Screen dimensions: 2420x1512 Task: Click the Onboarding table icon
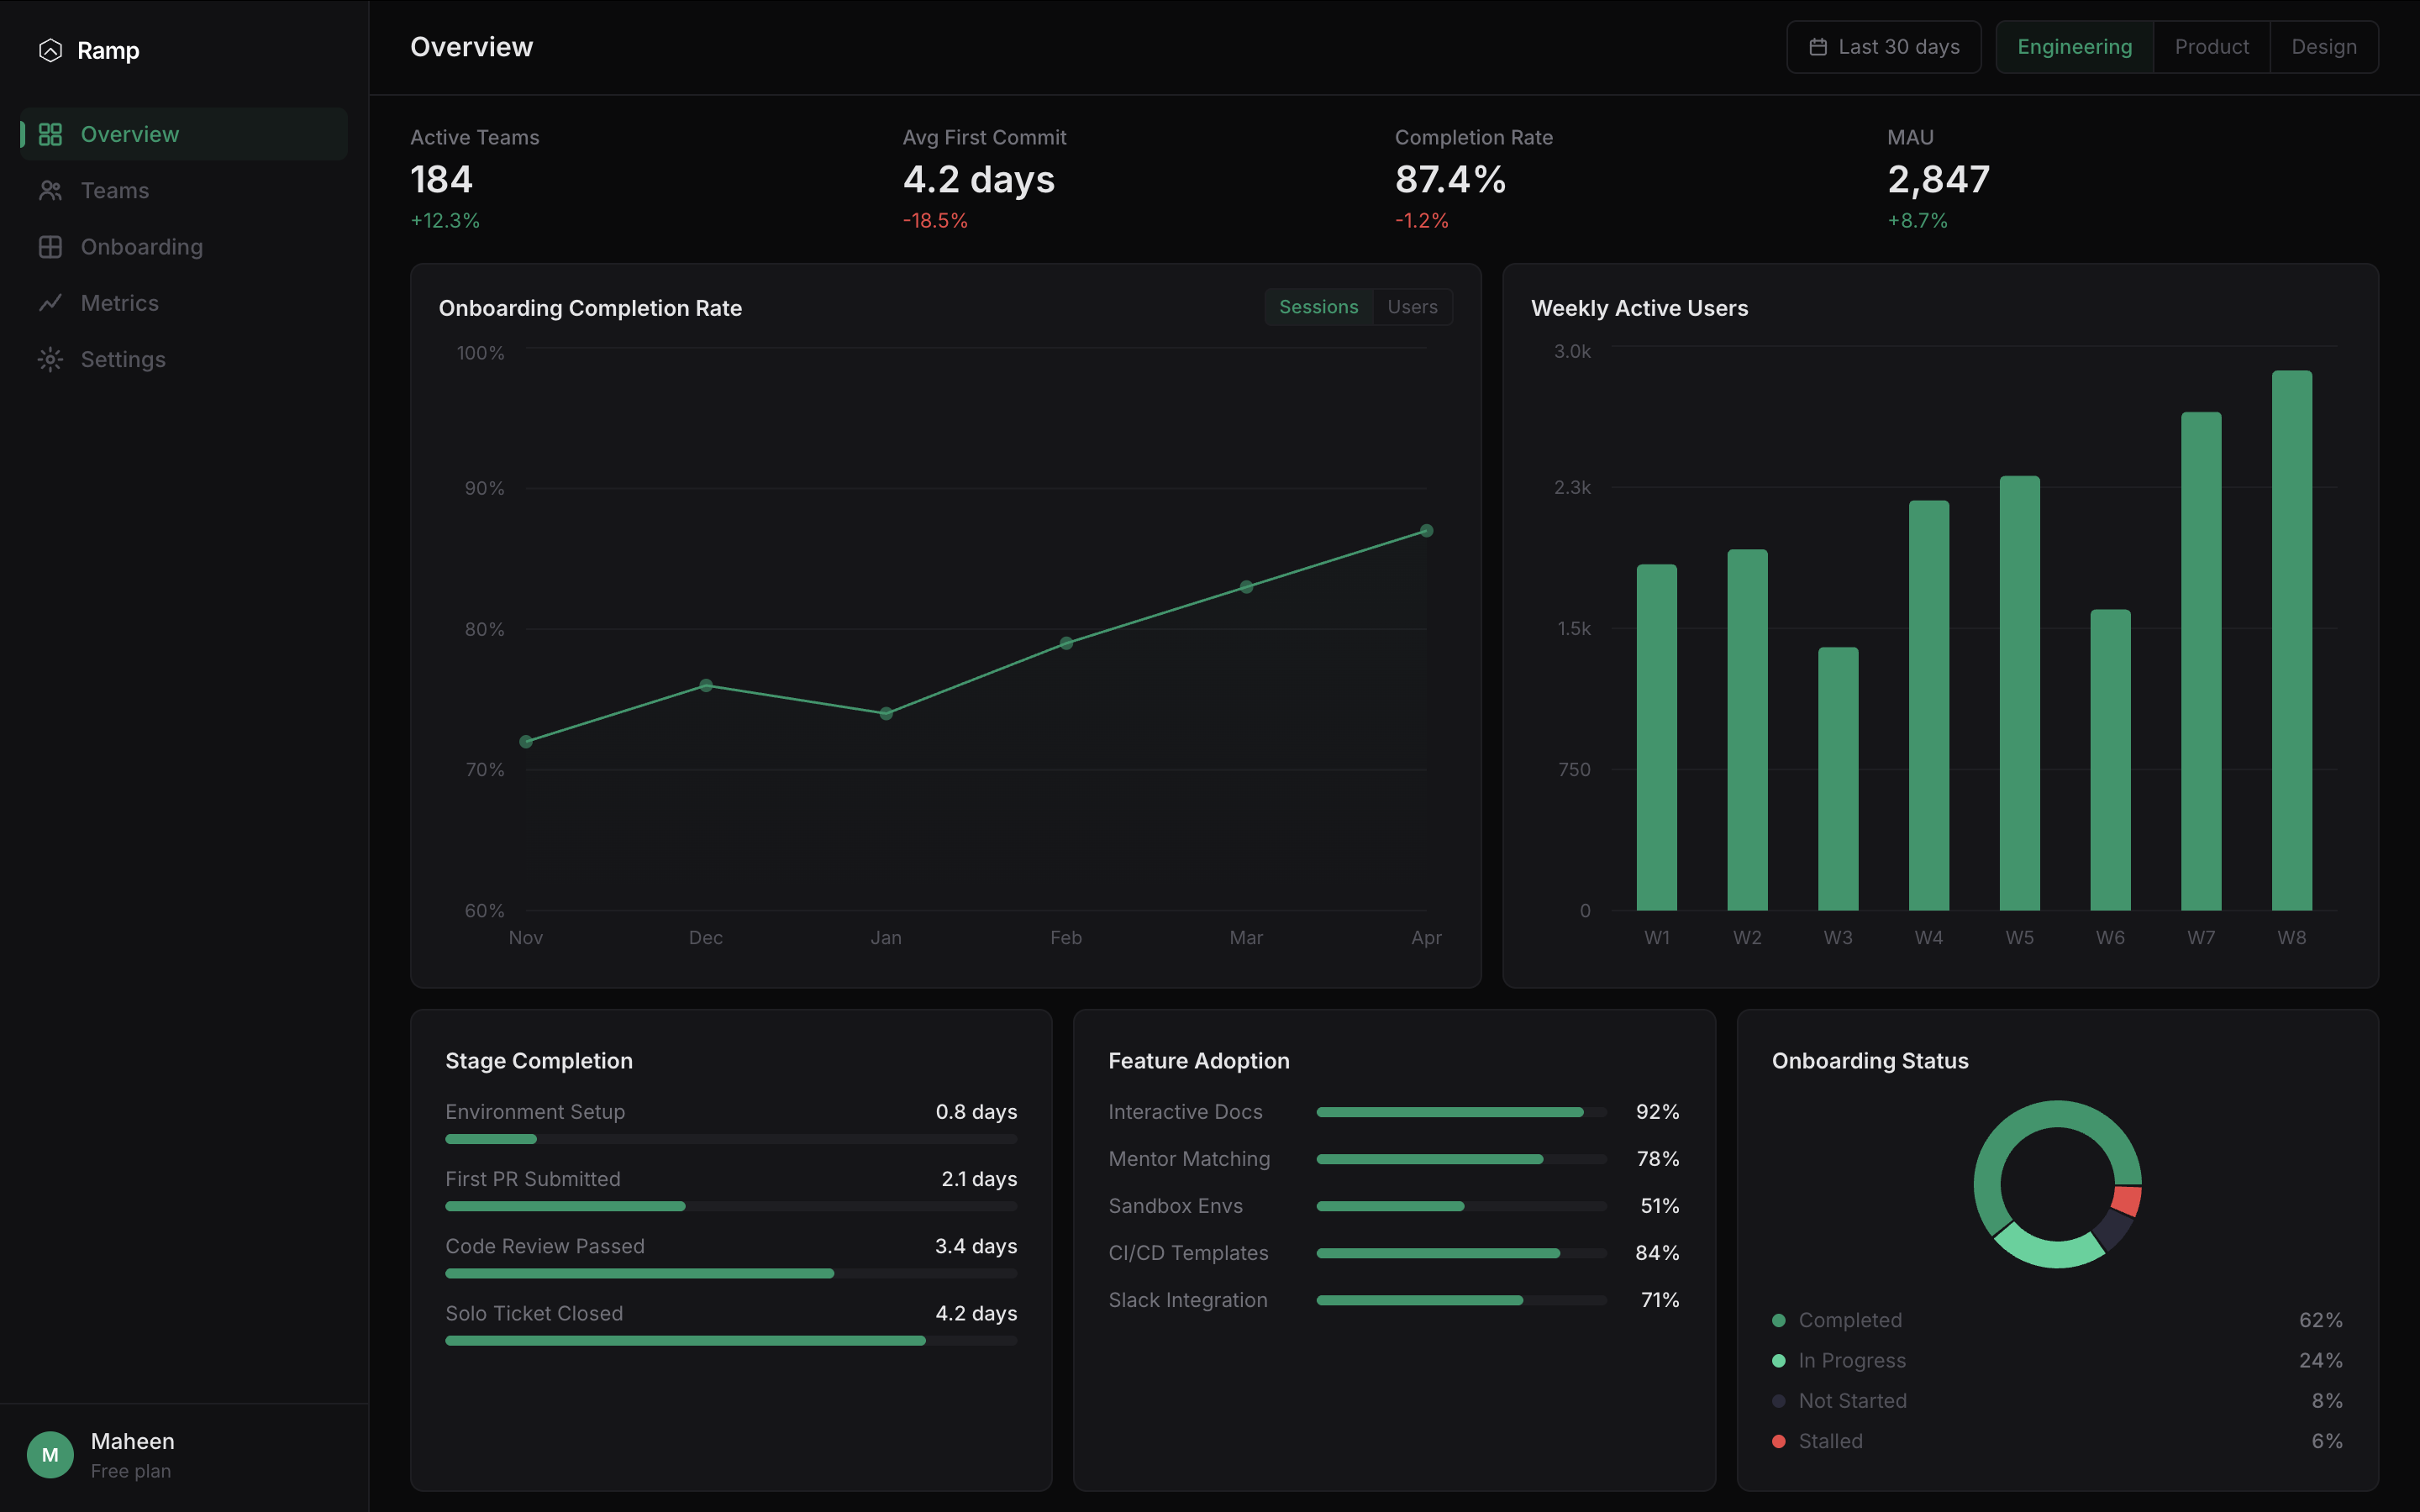tap(50, 247)
